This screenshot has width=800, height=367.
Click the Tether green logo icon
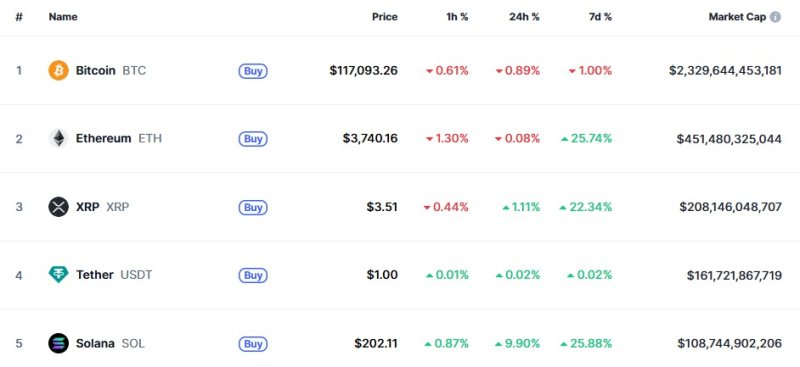pos(58,275)
